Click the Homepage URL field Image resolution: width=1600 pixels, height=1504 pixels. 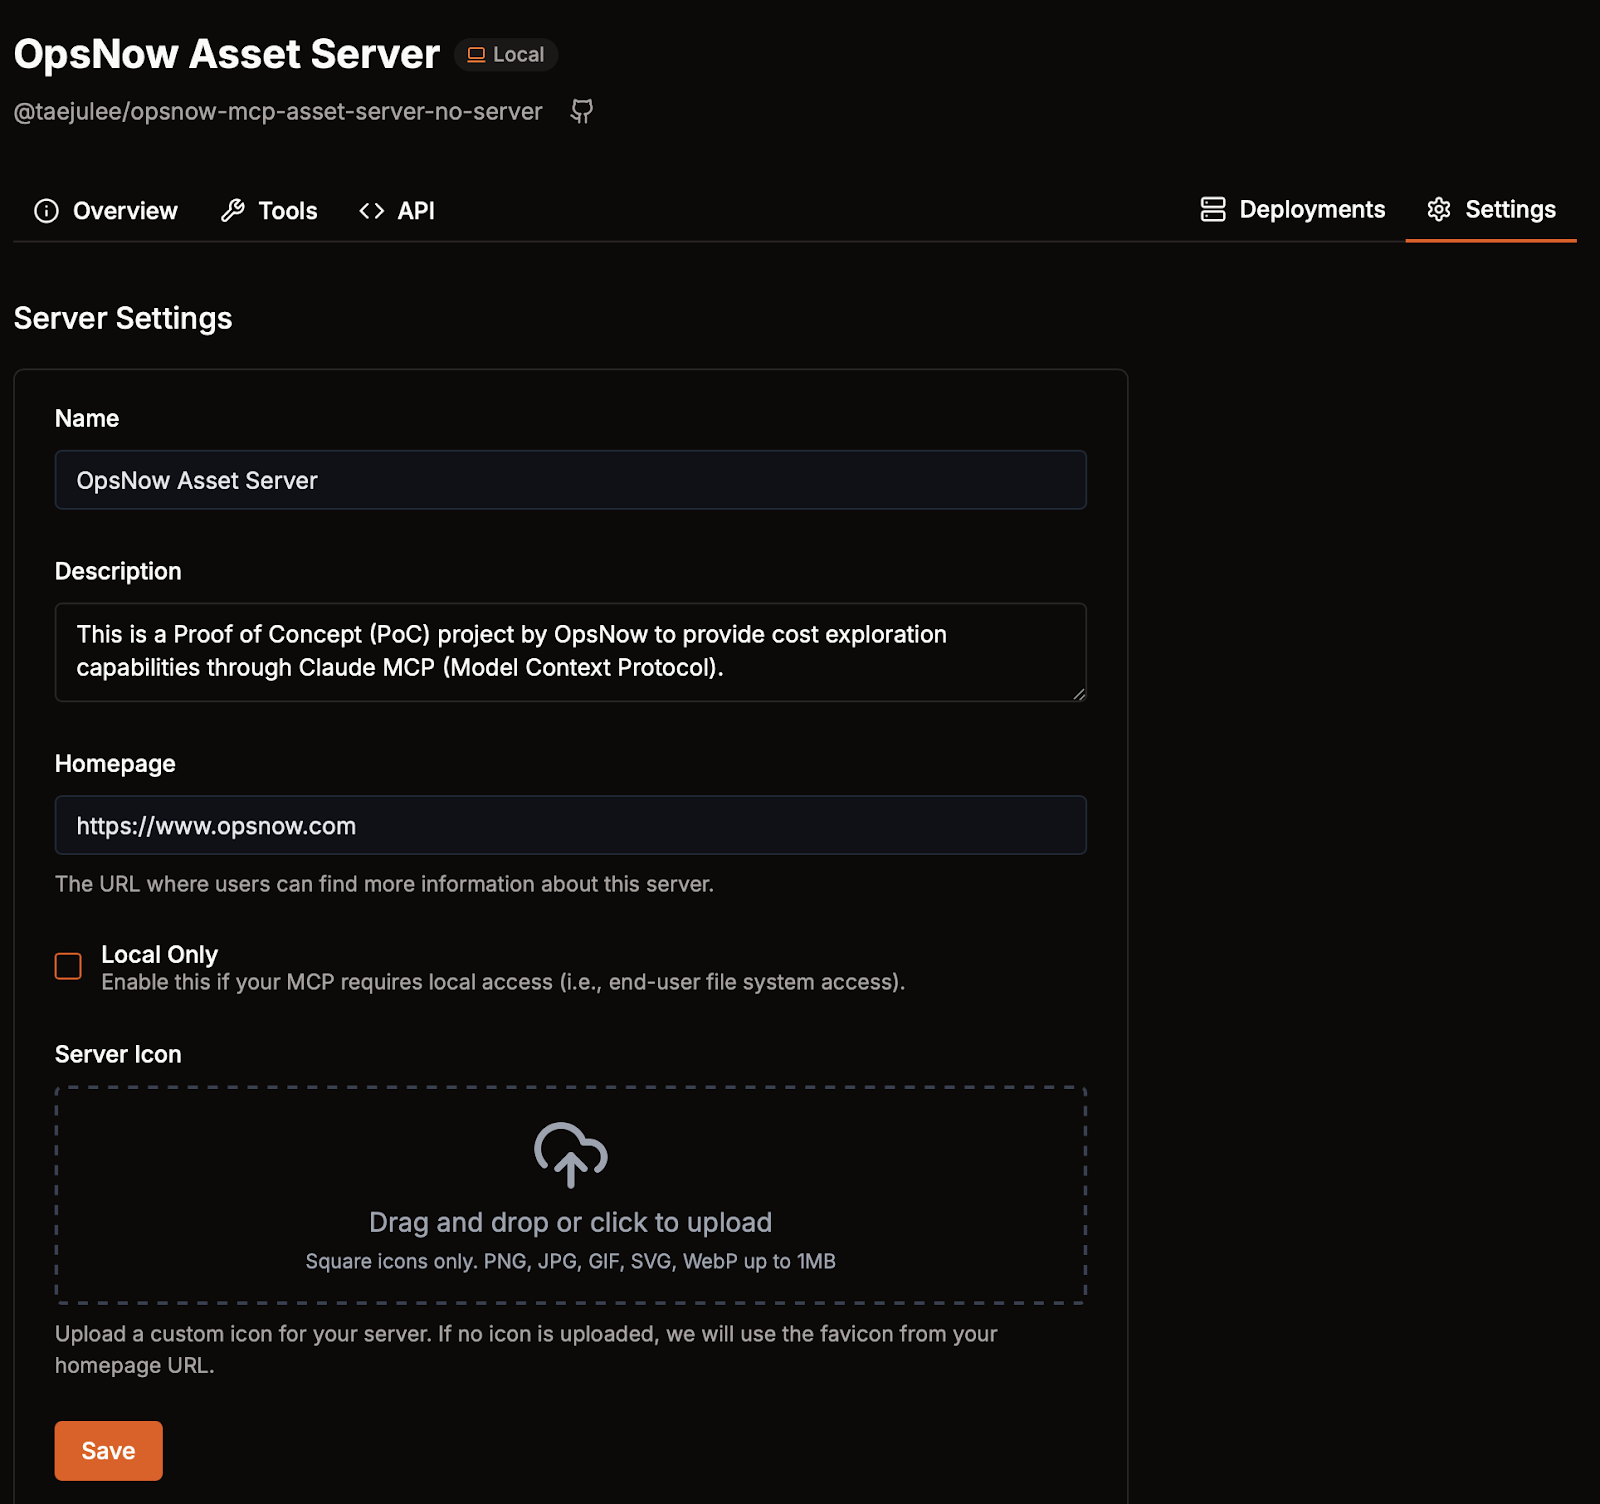point(571,825)
